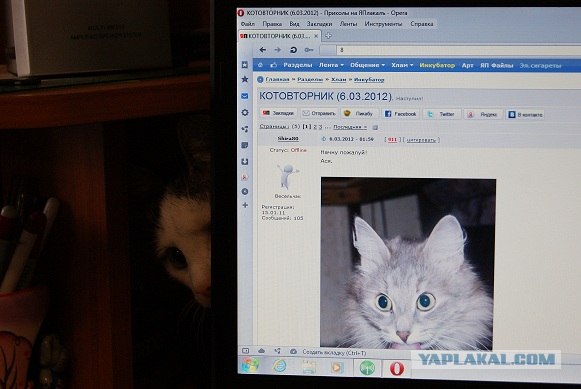Click the Opera Turbo icon in status bar
This screenshot has width=581, height=389.
[x=293, y=351]
